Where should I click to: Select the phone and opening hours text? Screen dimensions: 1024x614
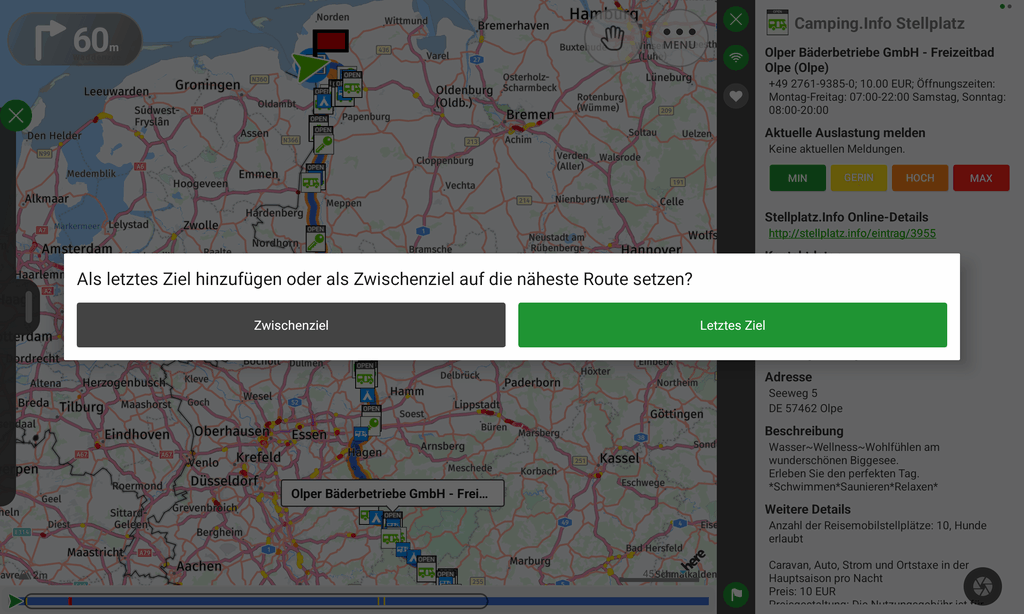887,97
